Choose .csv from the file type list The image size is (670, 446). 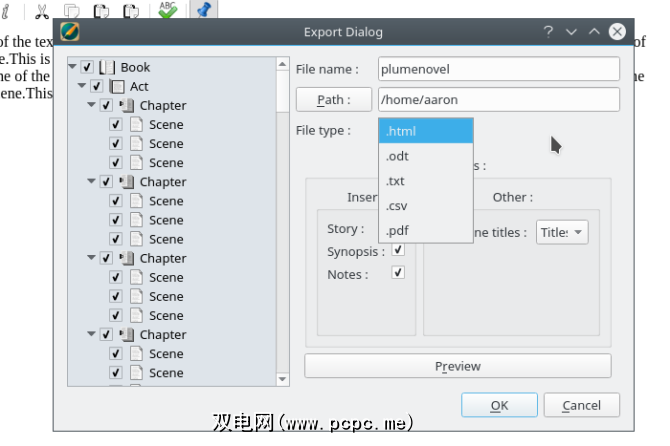click(426, 205)
